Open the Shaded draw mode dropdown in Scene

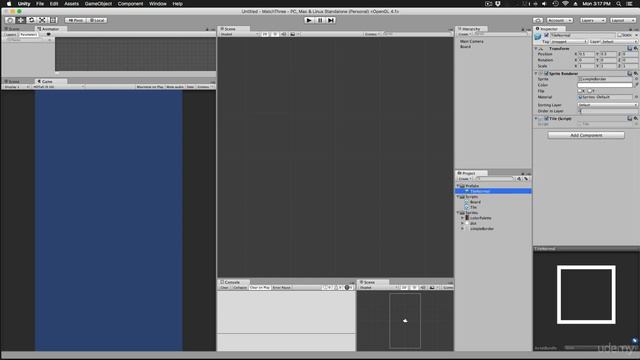point(239,34)
